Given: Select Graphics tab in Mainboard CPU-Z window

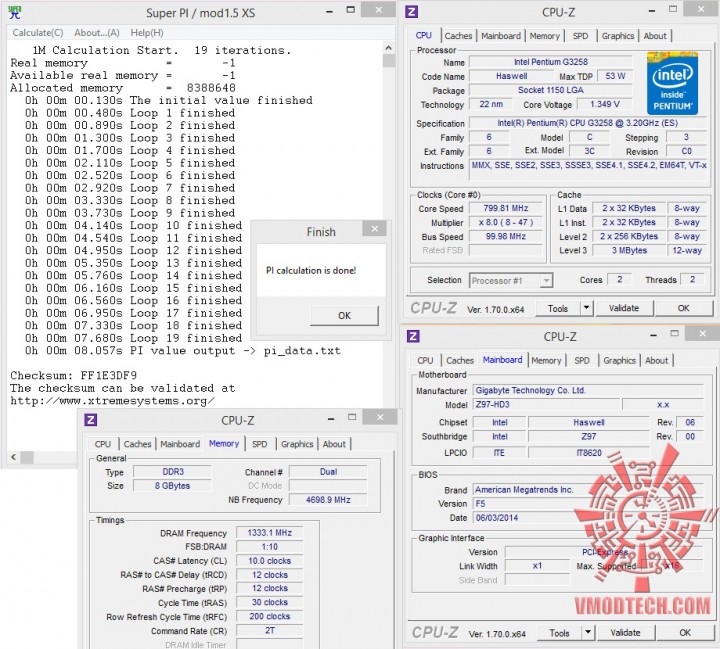Looking at the screenshot, I should click(619, 361).
